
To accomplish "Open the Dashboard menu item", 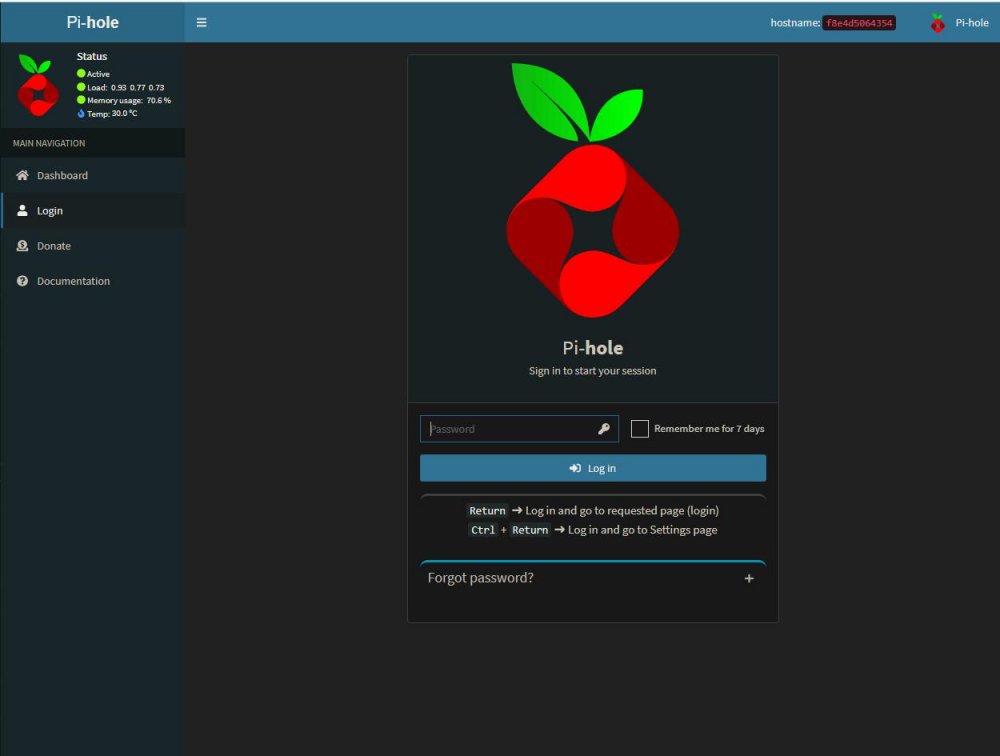I will pos(93,175).
